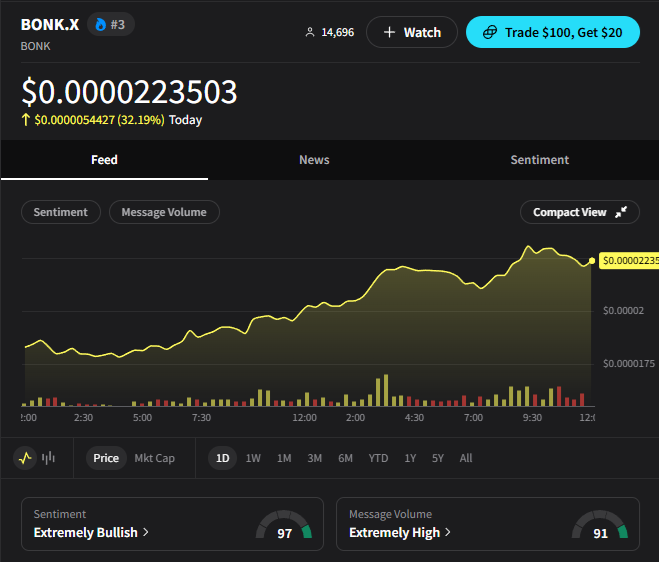Image resolution: width=659 pixels, height=562 pixels.
Task: Switch chart to Mkt Cap mode
Action: click(x=154, y=458)
